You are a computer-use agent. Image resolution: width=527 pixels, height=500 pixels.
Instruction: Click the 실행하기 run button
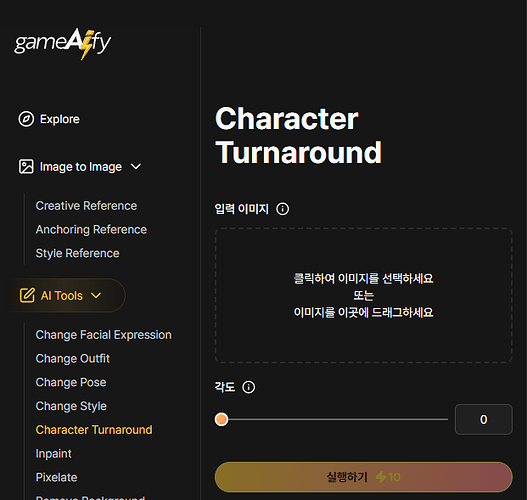tap(364, 477)
